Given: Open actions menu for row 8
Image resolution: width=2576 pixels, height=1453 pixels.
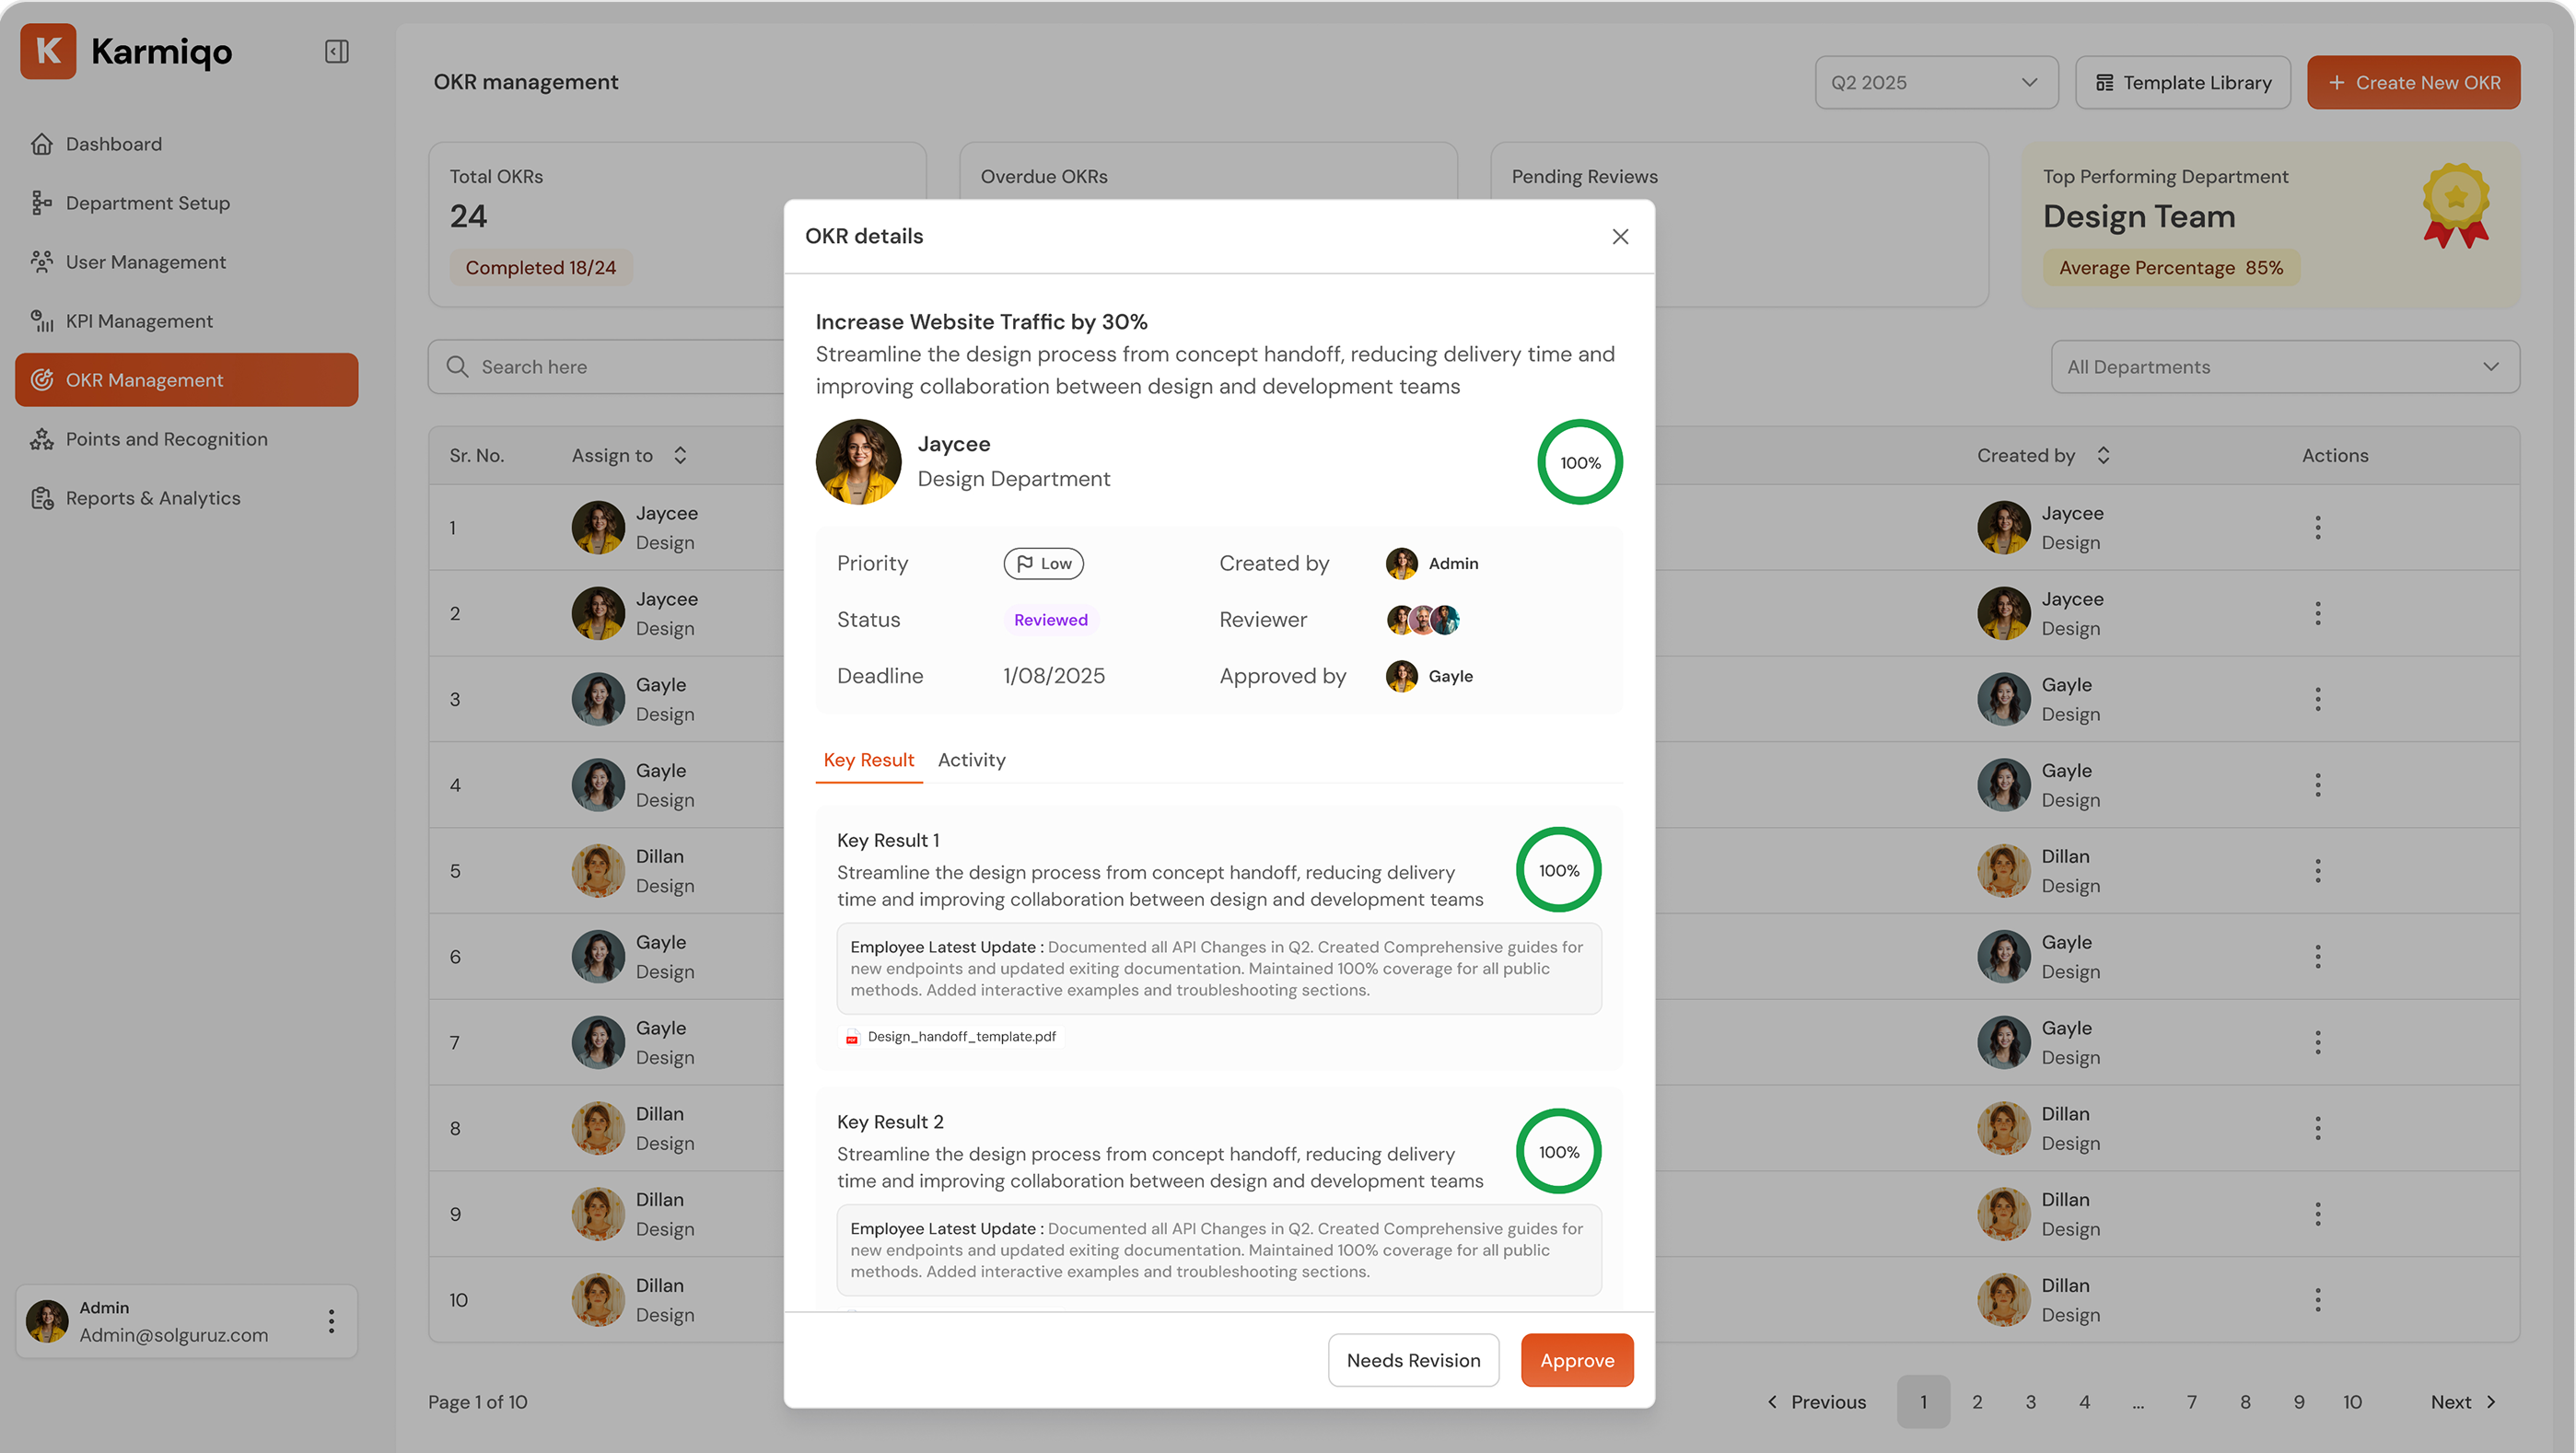Looking at the screenshot, I should (x=2317, y=1129).
